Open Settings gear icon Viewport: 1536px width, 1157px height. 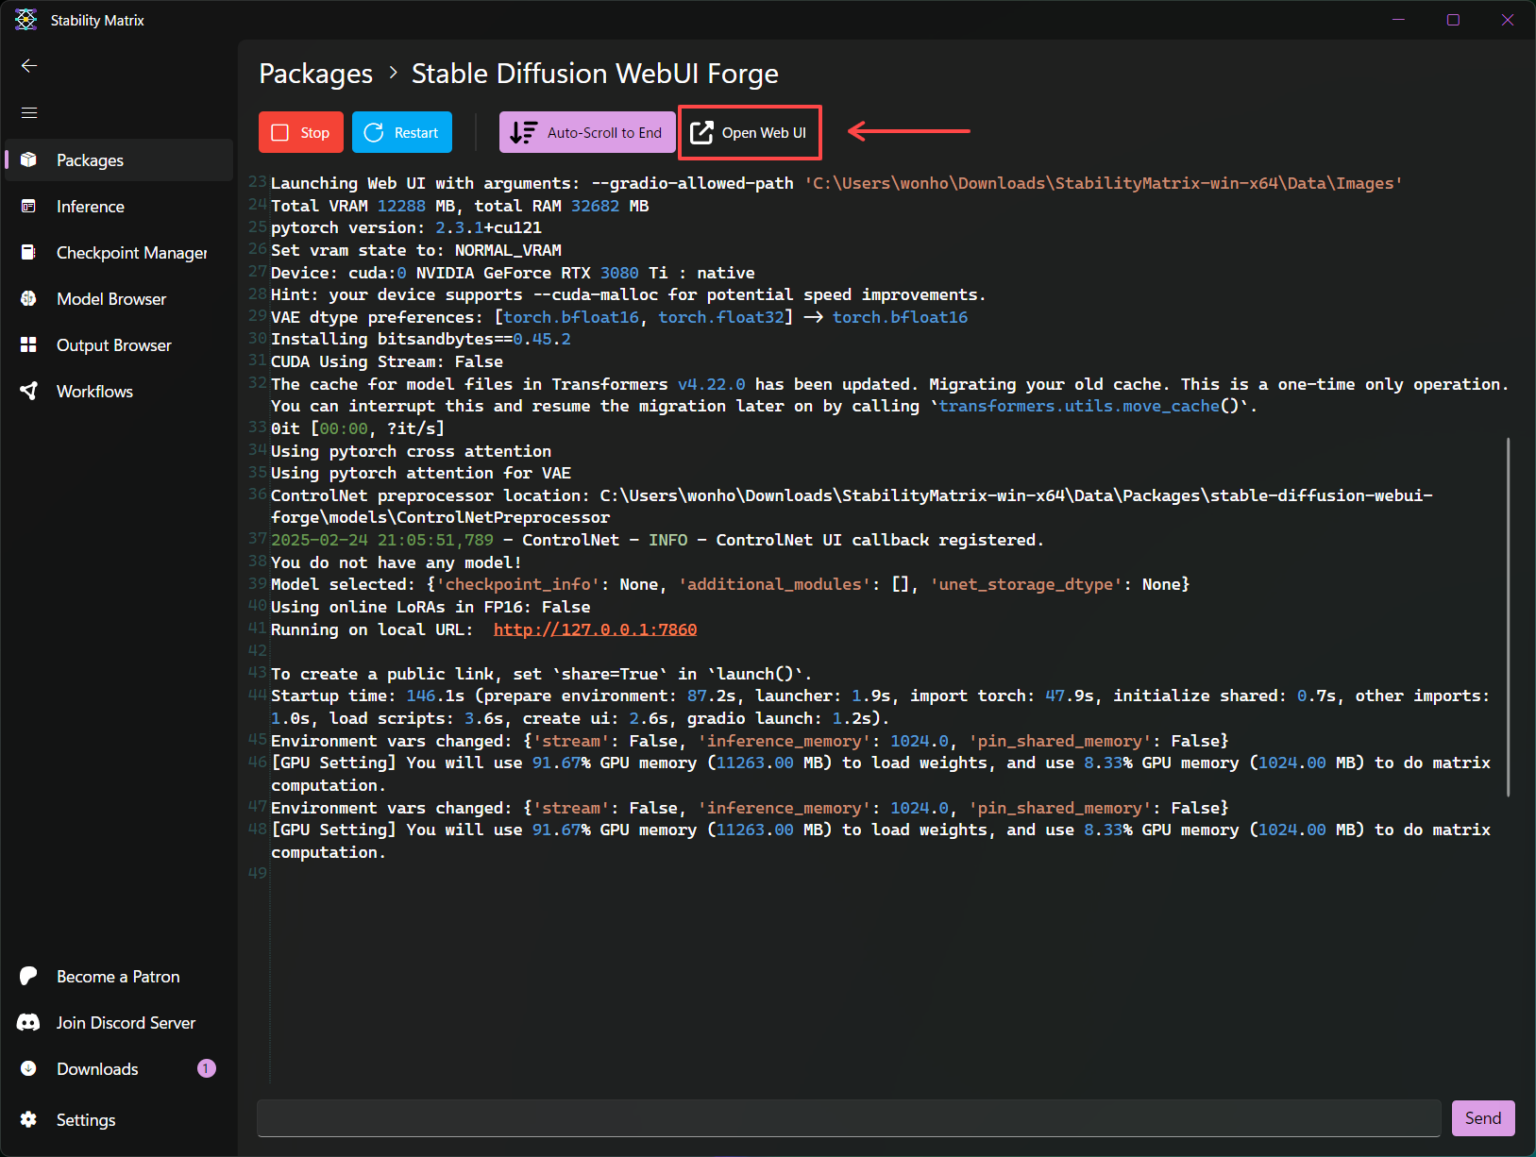pyautogui.click(x=29, y=1120)
